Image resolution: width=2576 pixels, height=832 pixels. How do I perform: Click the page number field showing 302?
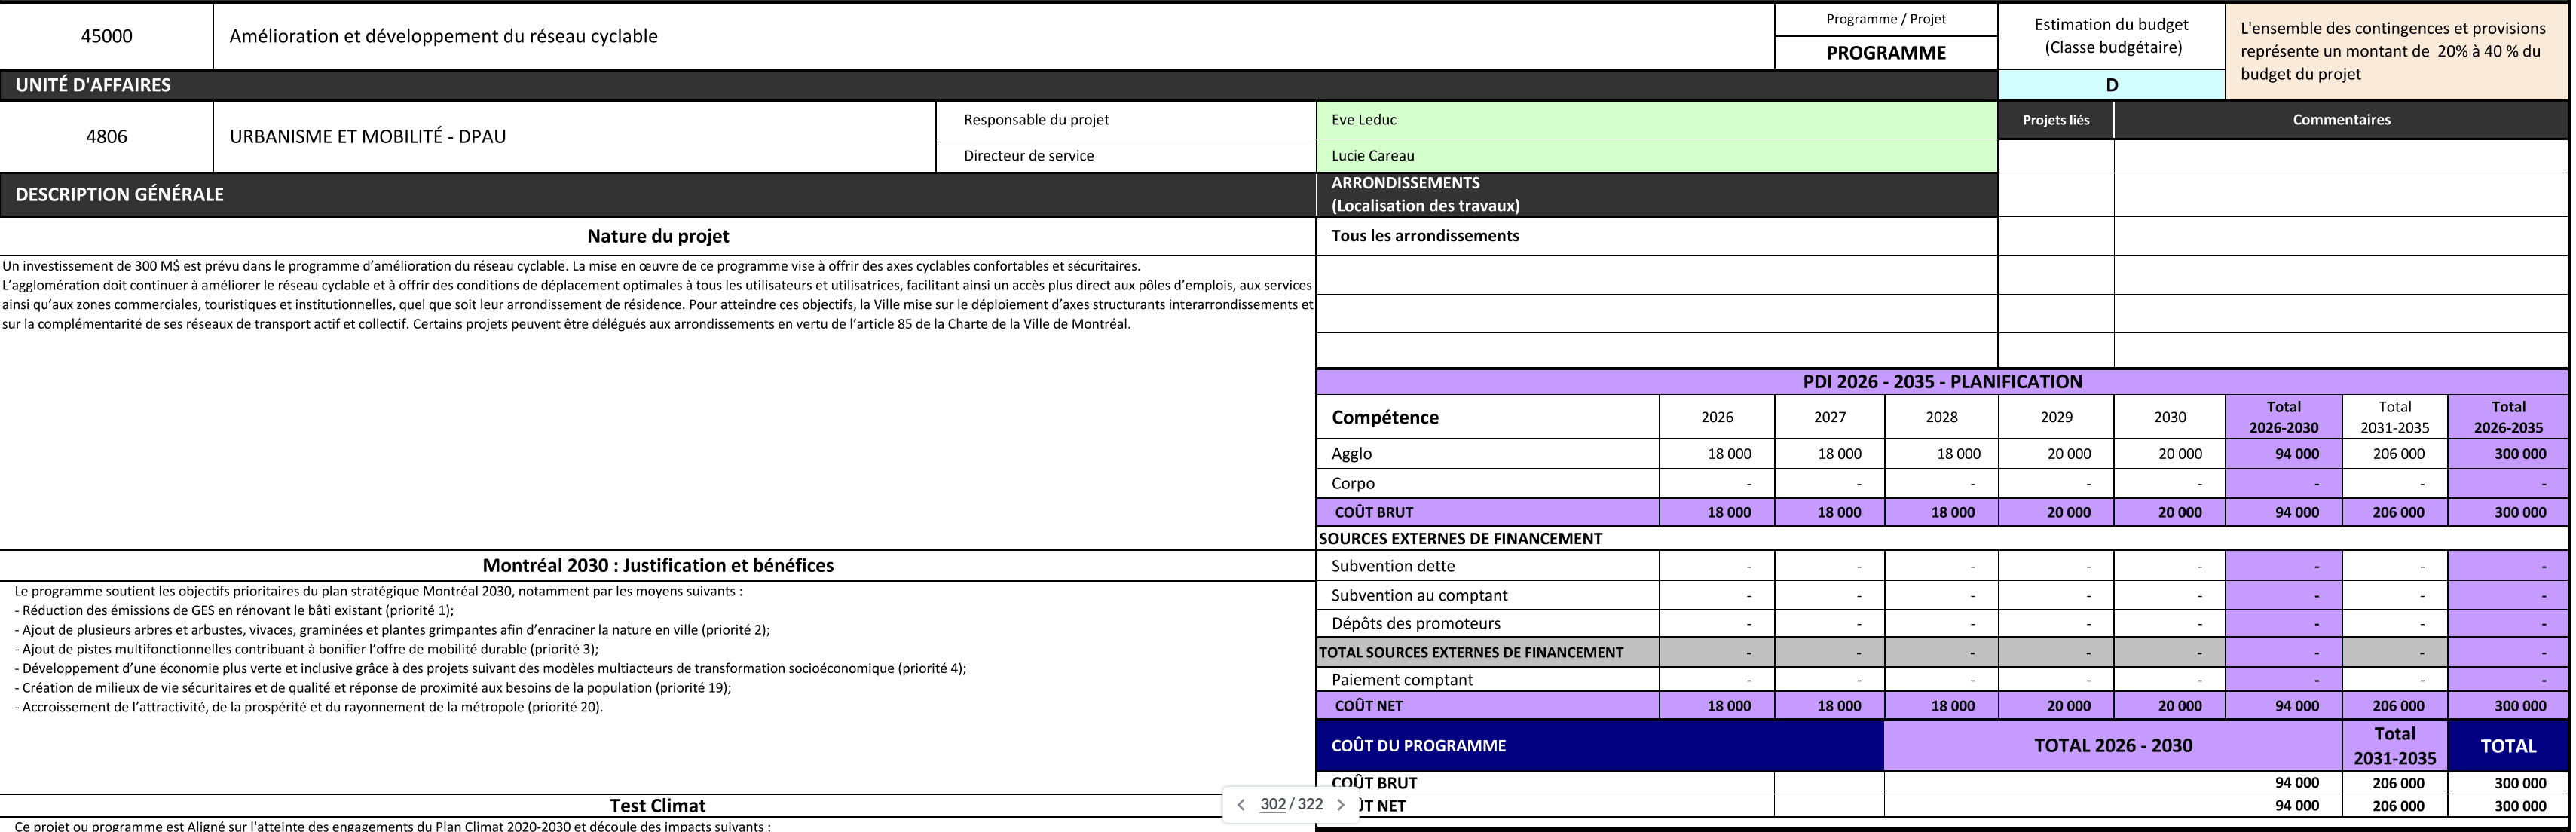1272,804
